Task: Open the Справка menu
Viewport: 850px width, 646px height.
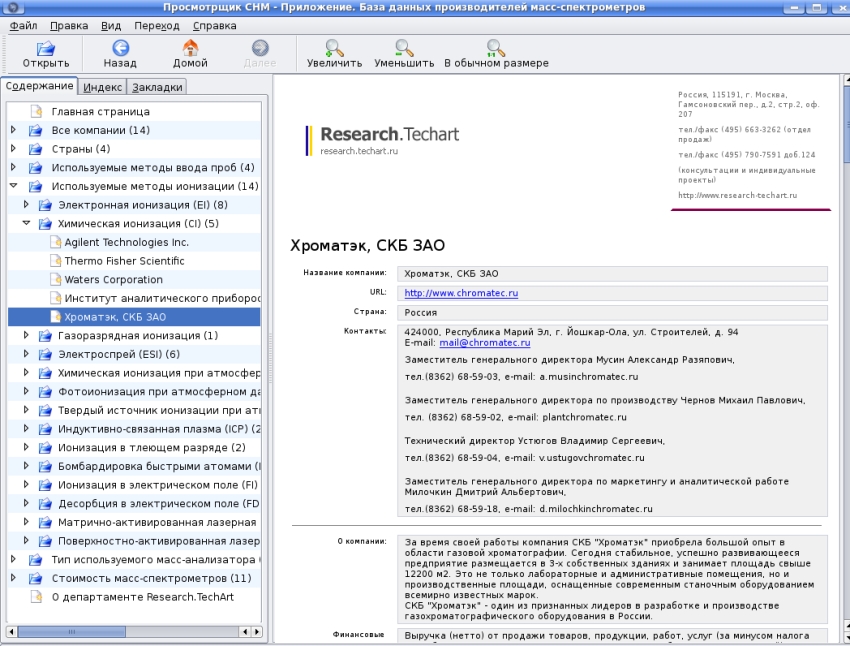Action: point(215,25)
